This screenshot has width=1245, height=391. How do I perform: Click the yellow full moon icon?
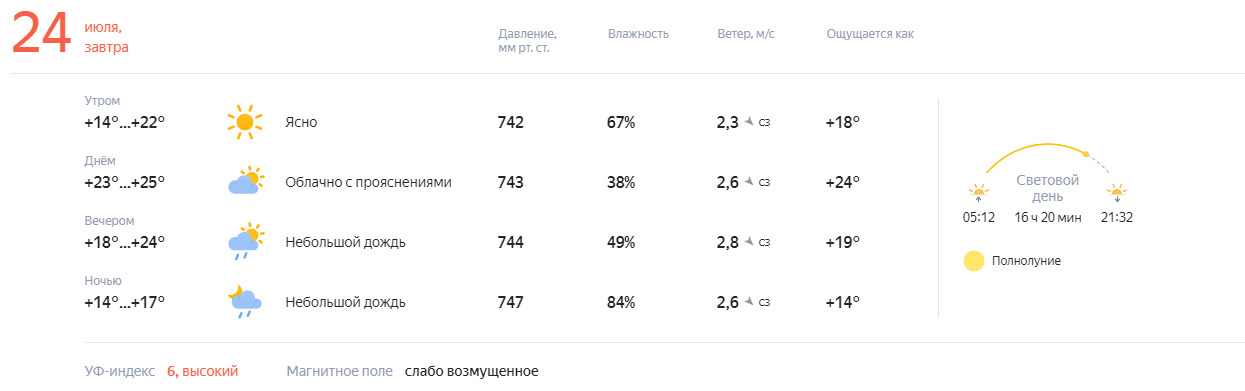974,261
